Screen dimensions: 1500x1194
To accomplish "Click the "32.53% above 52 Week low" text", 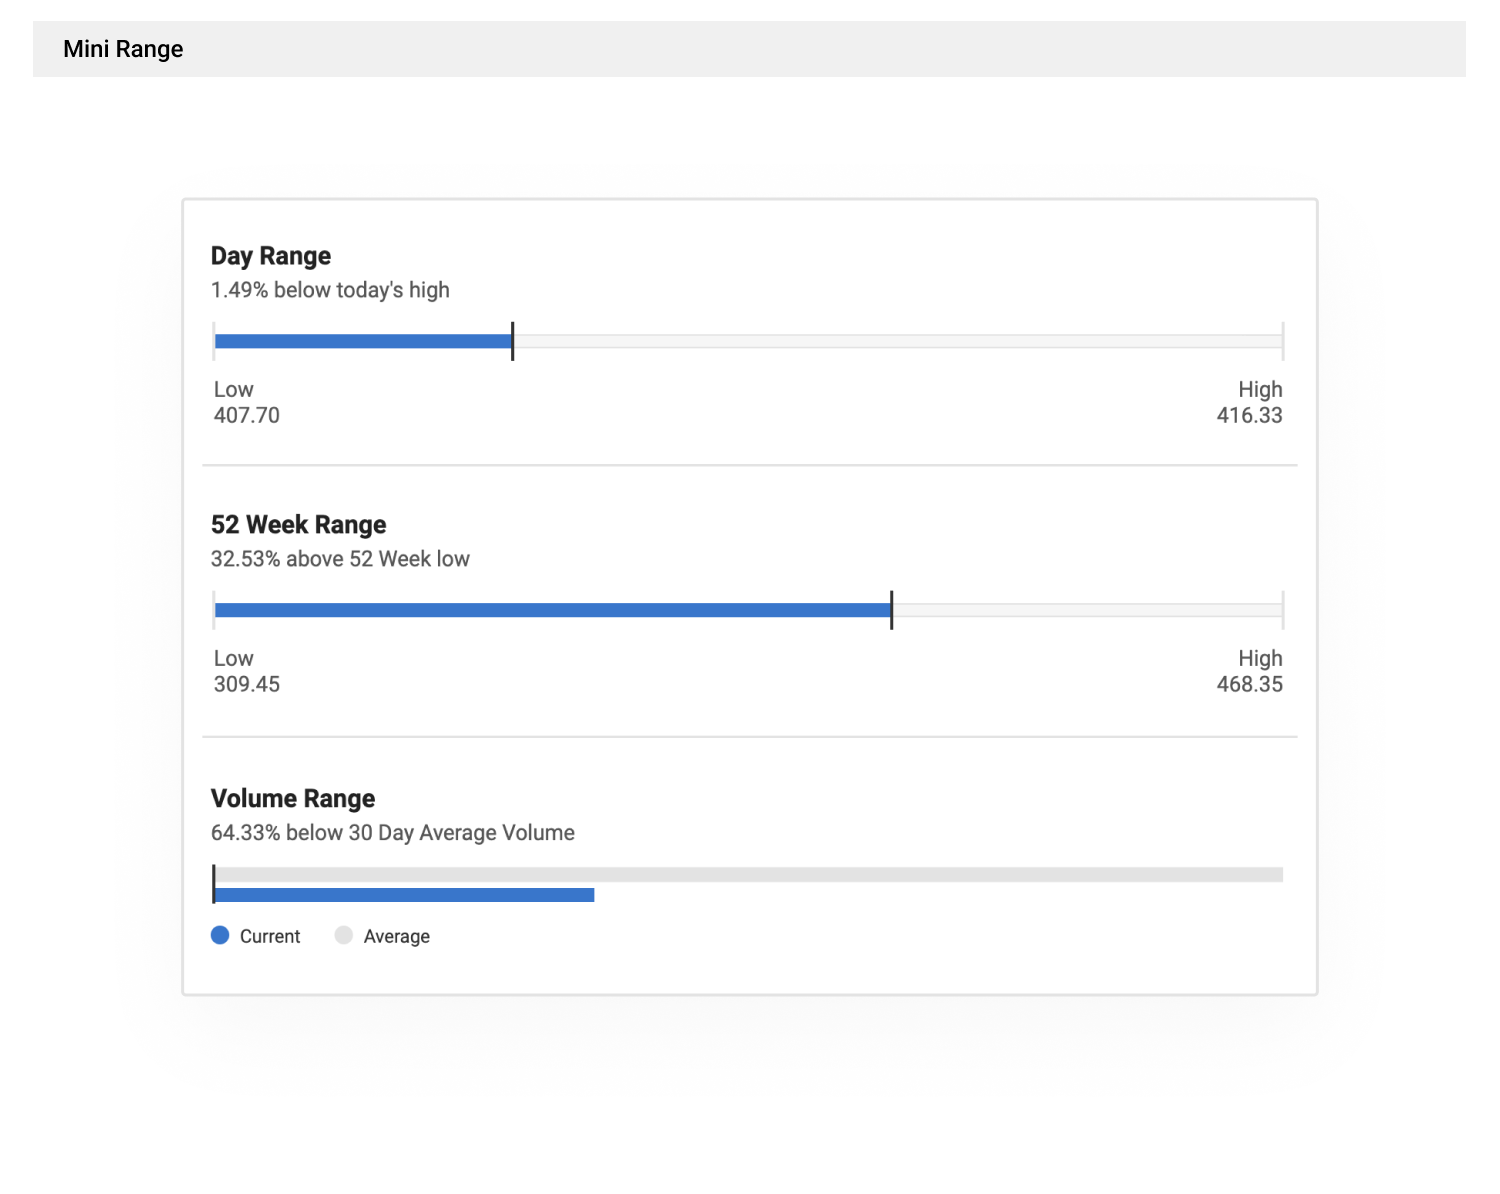I will [340, 559].
